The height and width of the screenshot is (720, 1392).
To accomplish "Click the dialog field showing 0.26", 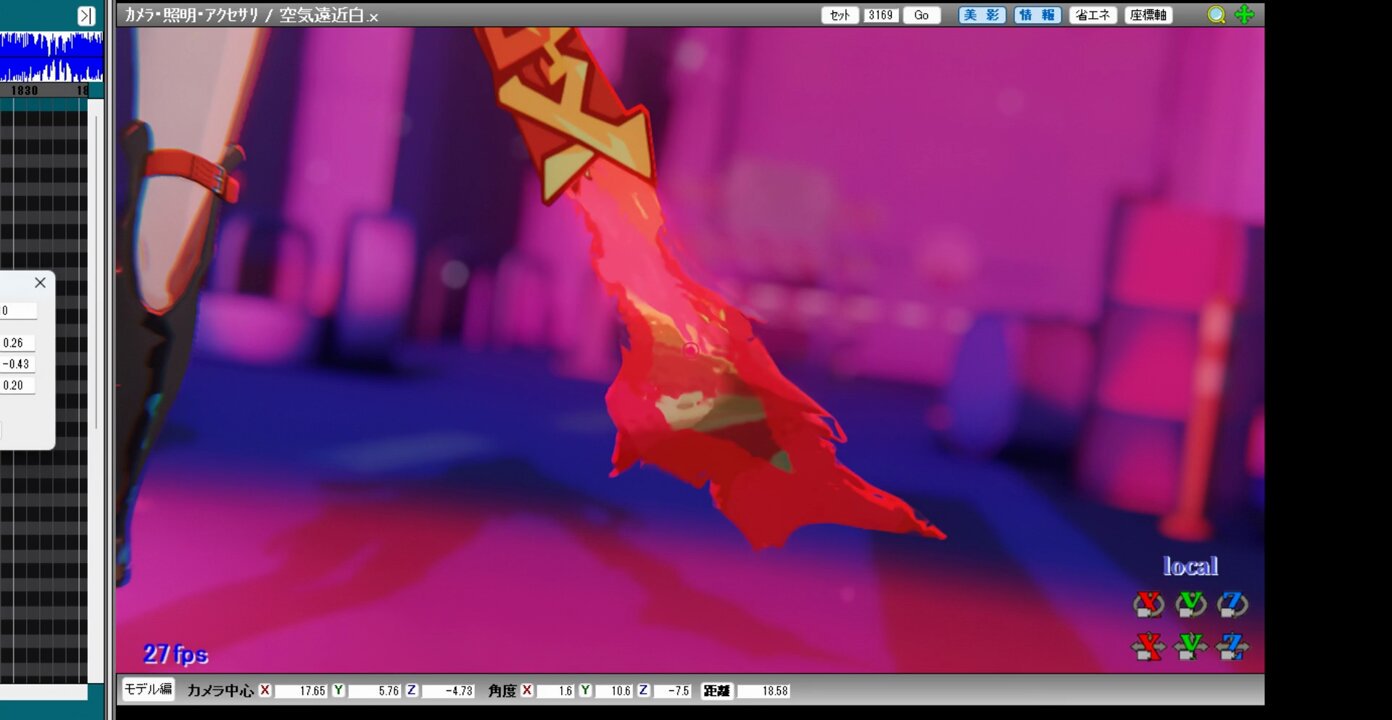I will coord(17,343).
